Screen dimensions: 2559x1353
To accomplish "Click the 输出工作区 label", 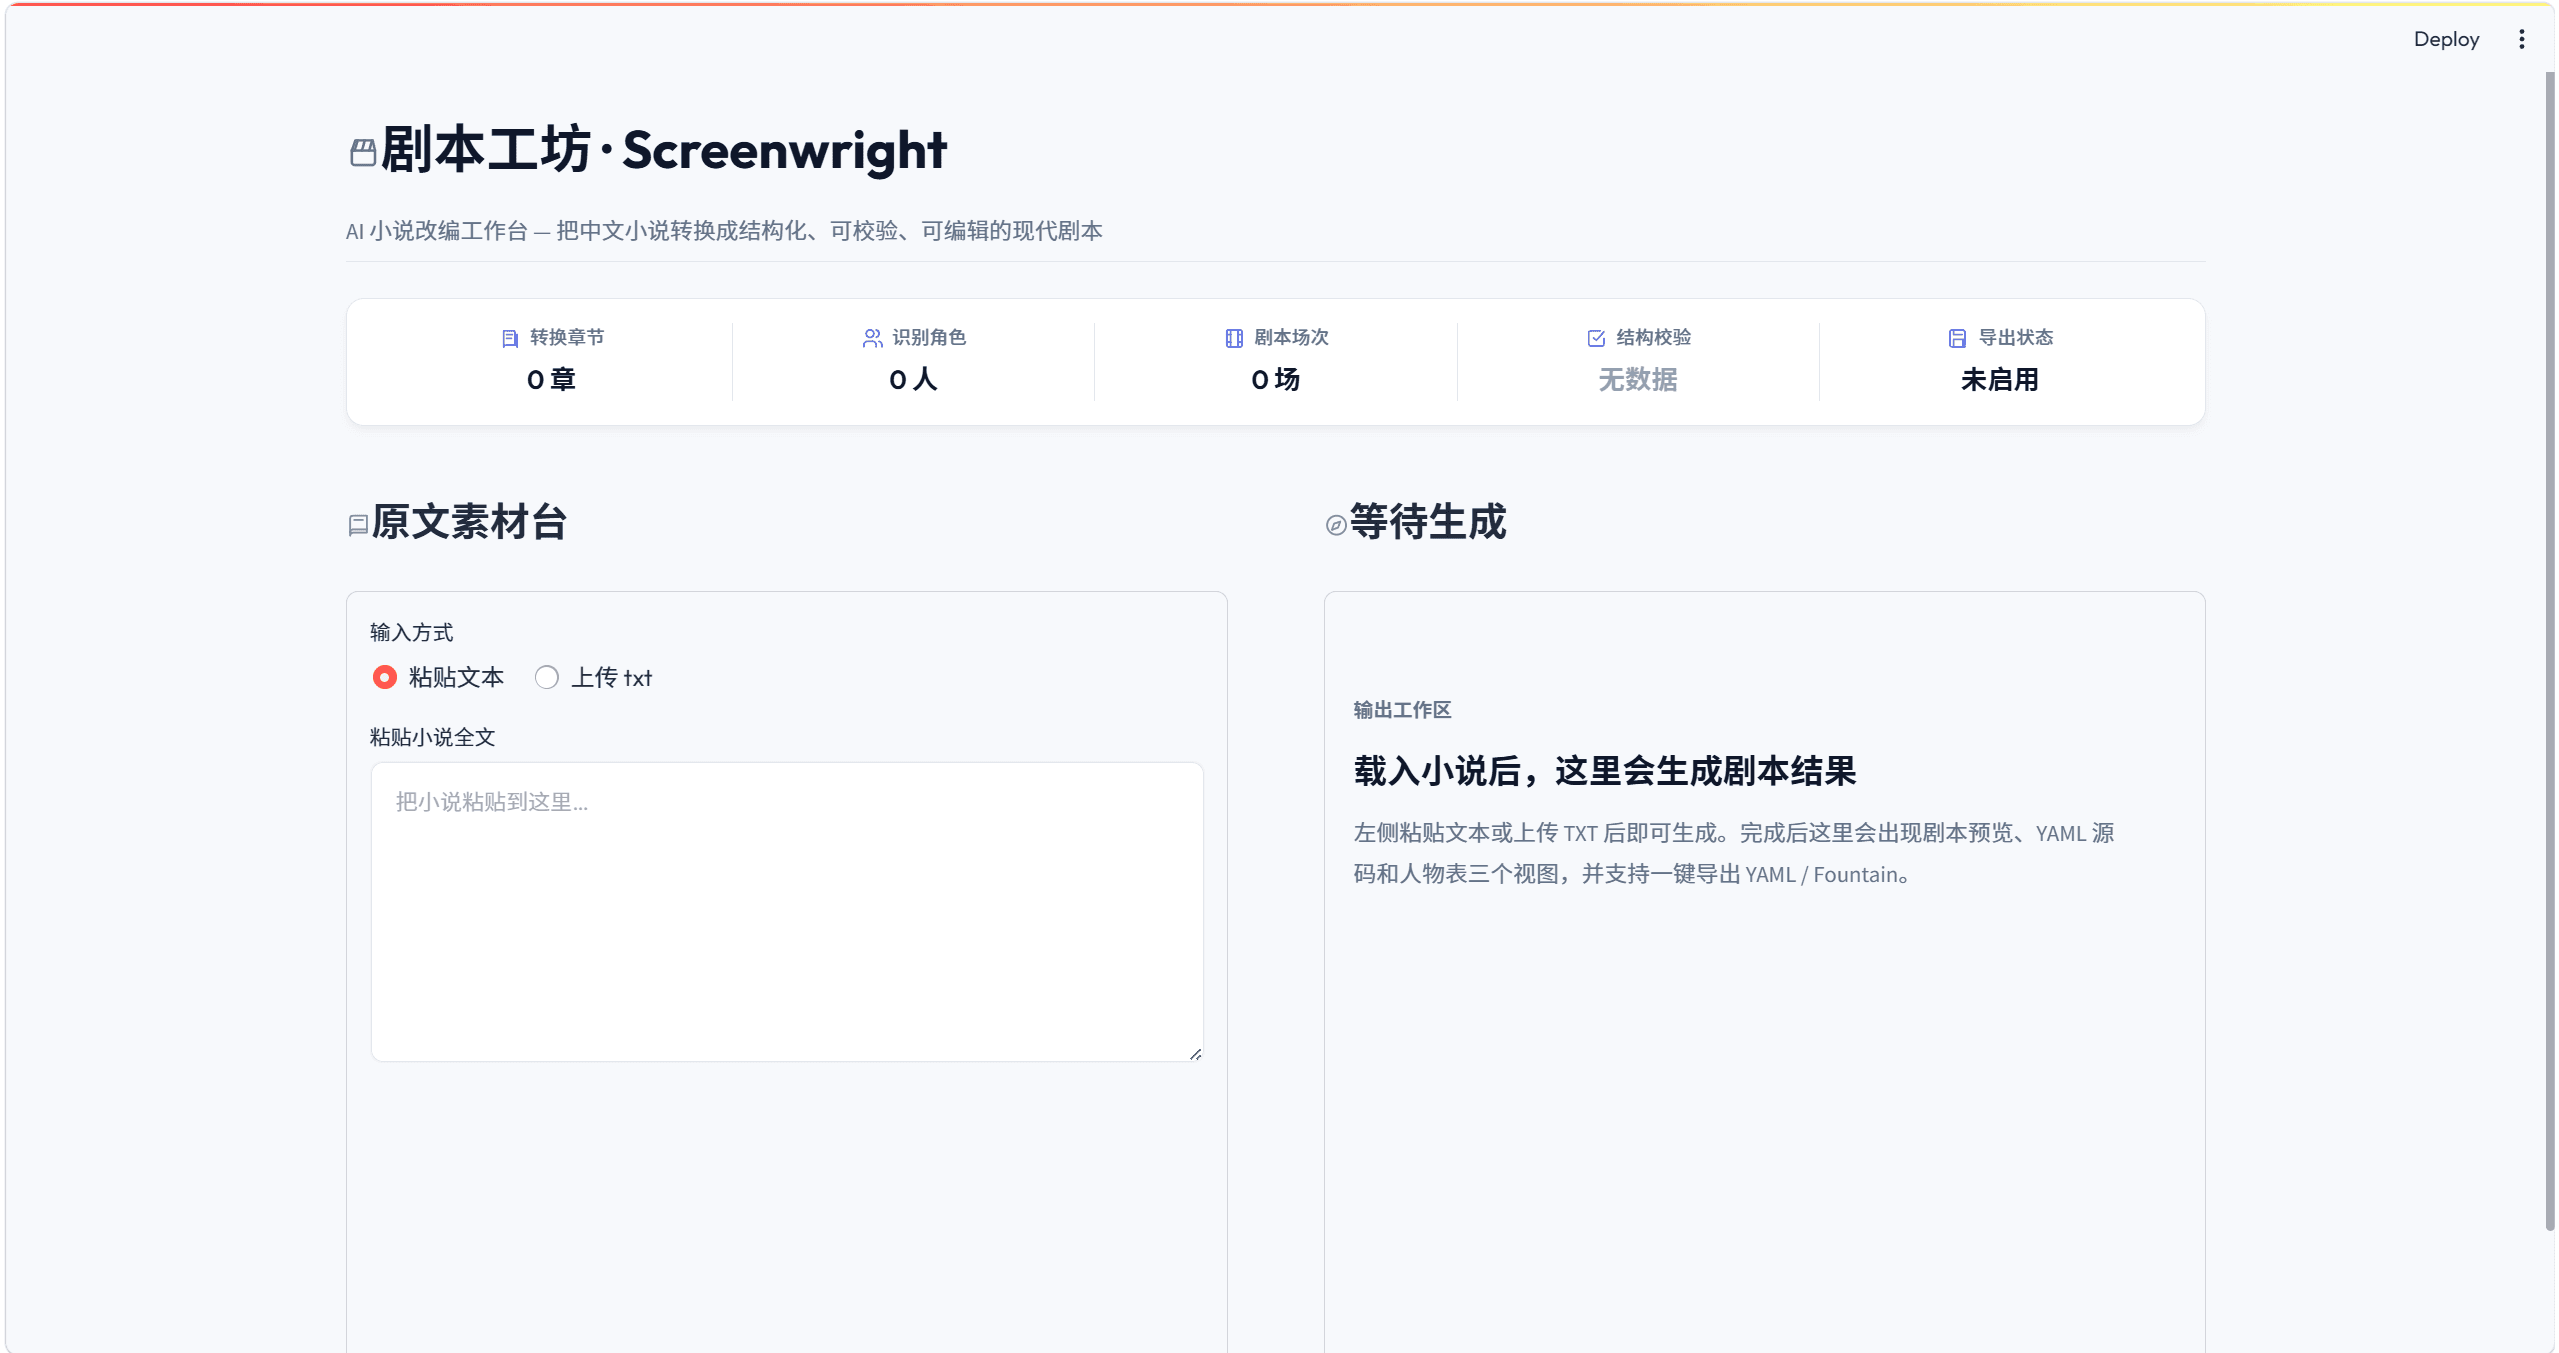I will (x=1402, y=710).
